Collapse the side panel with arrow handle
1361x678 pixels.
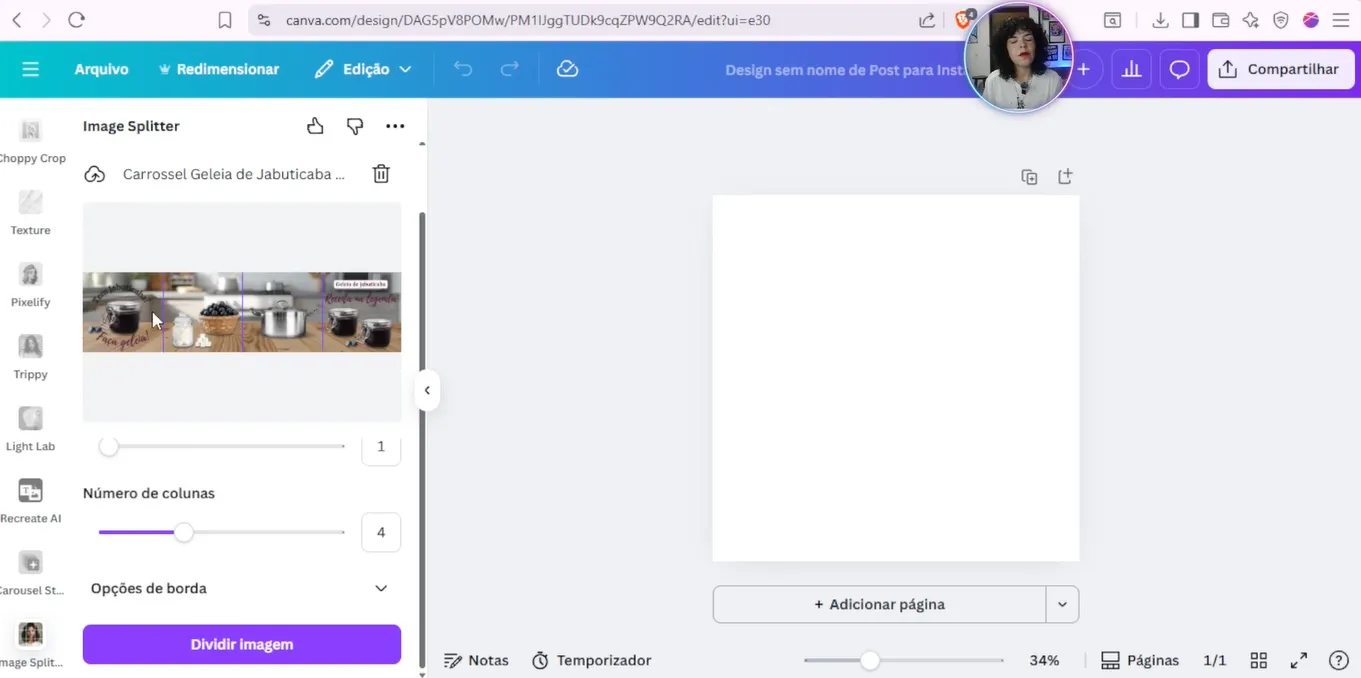pyautogui.click(x=427, y=390)
